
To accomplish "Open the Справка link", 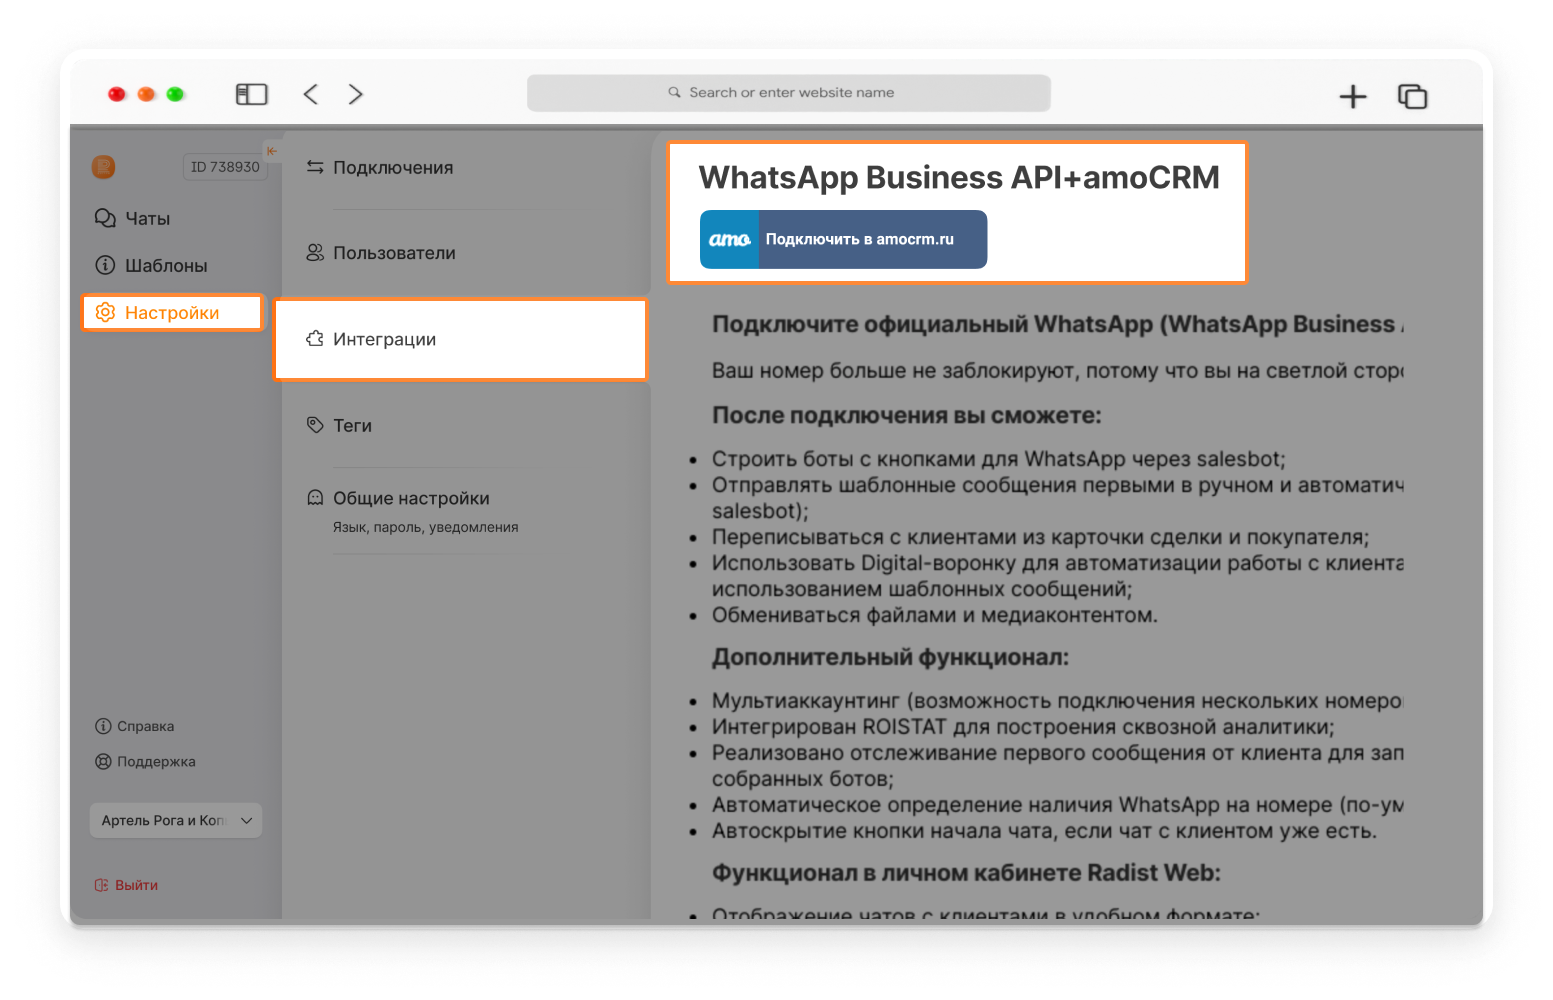I will coord(135,726).
